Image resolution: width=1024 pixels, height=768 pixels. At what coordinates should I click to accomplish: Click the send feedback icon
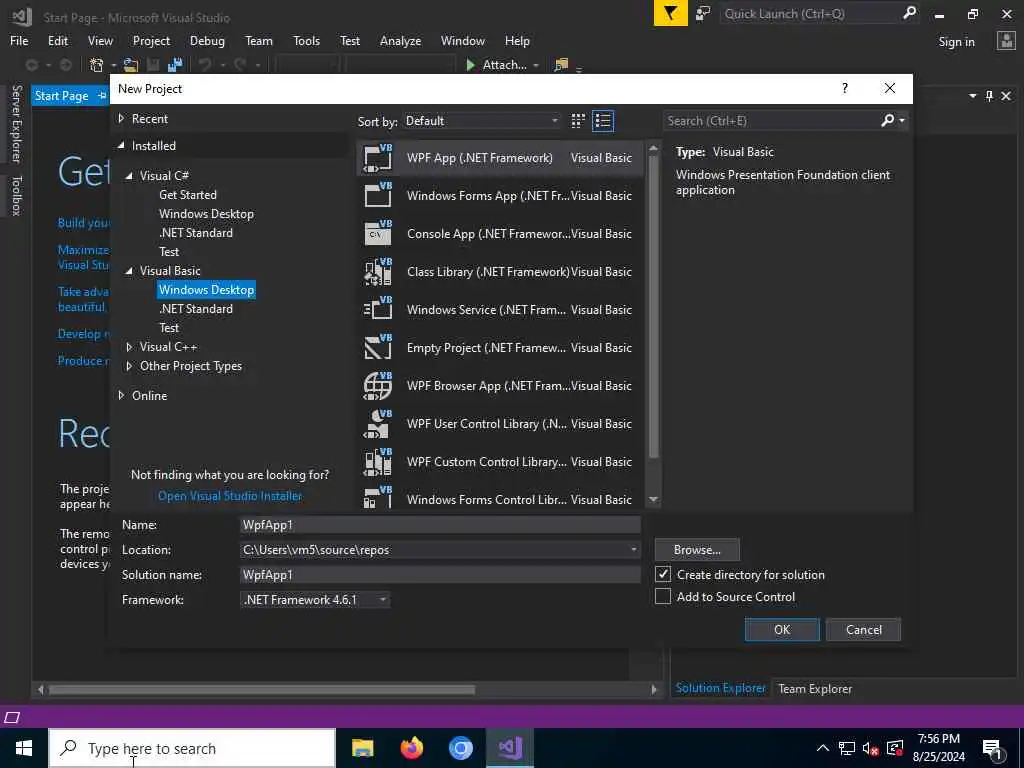pyautogui.click(x=703, y=14)
